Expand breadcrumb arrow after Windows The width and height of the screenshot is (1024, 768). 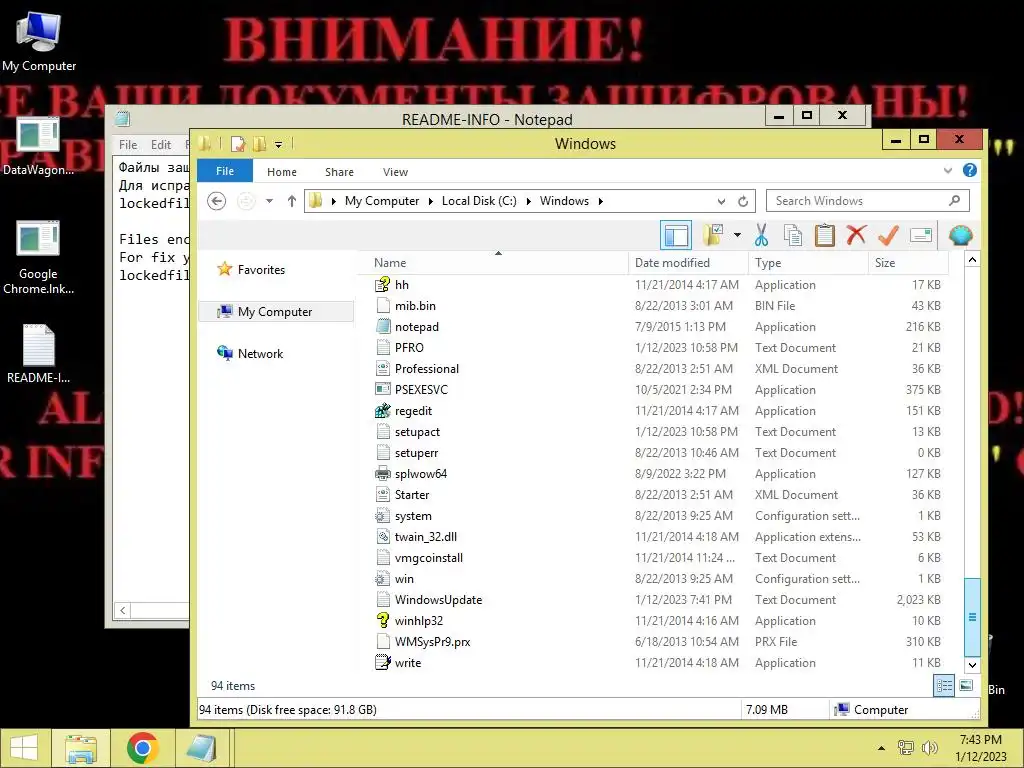[600, 201]
